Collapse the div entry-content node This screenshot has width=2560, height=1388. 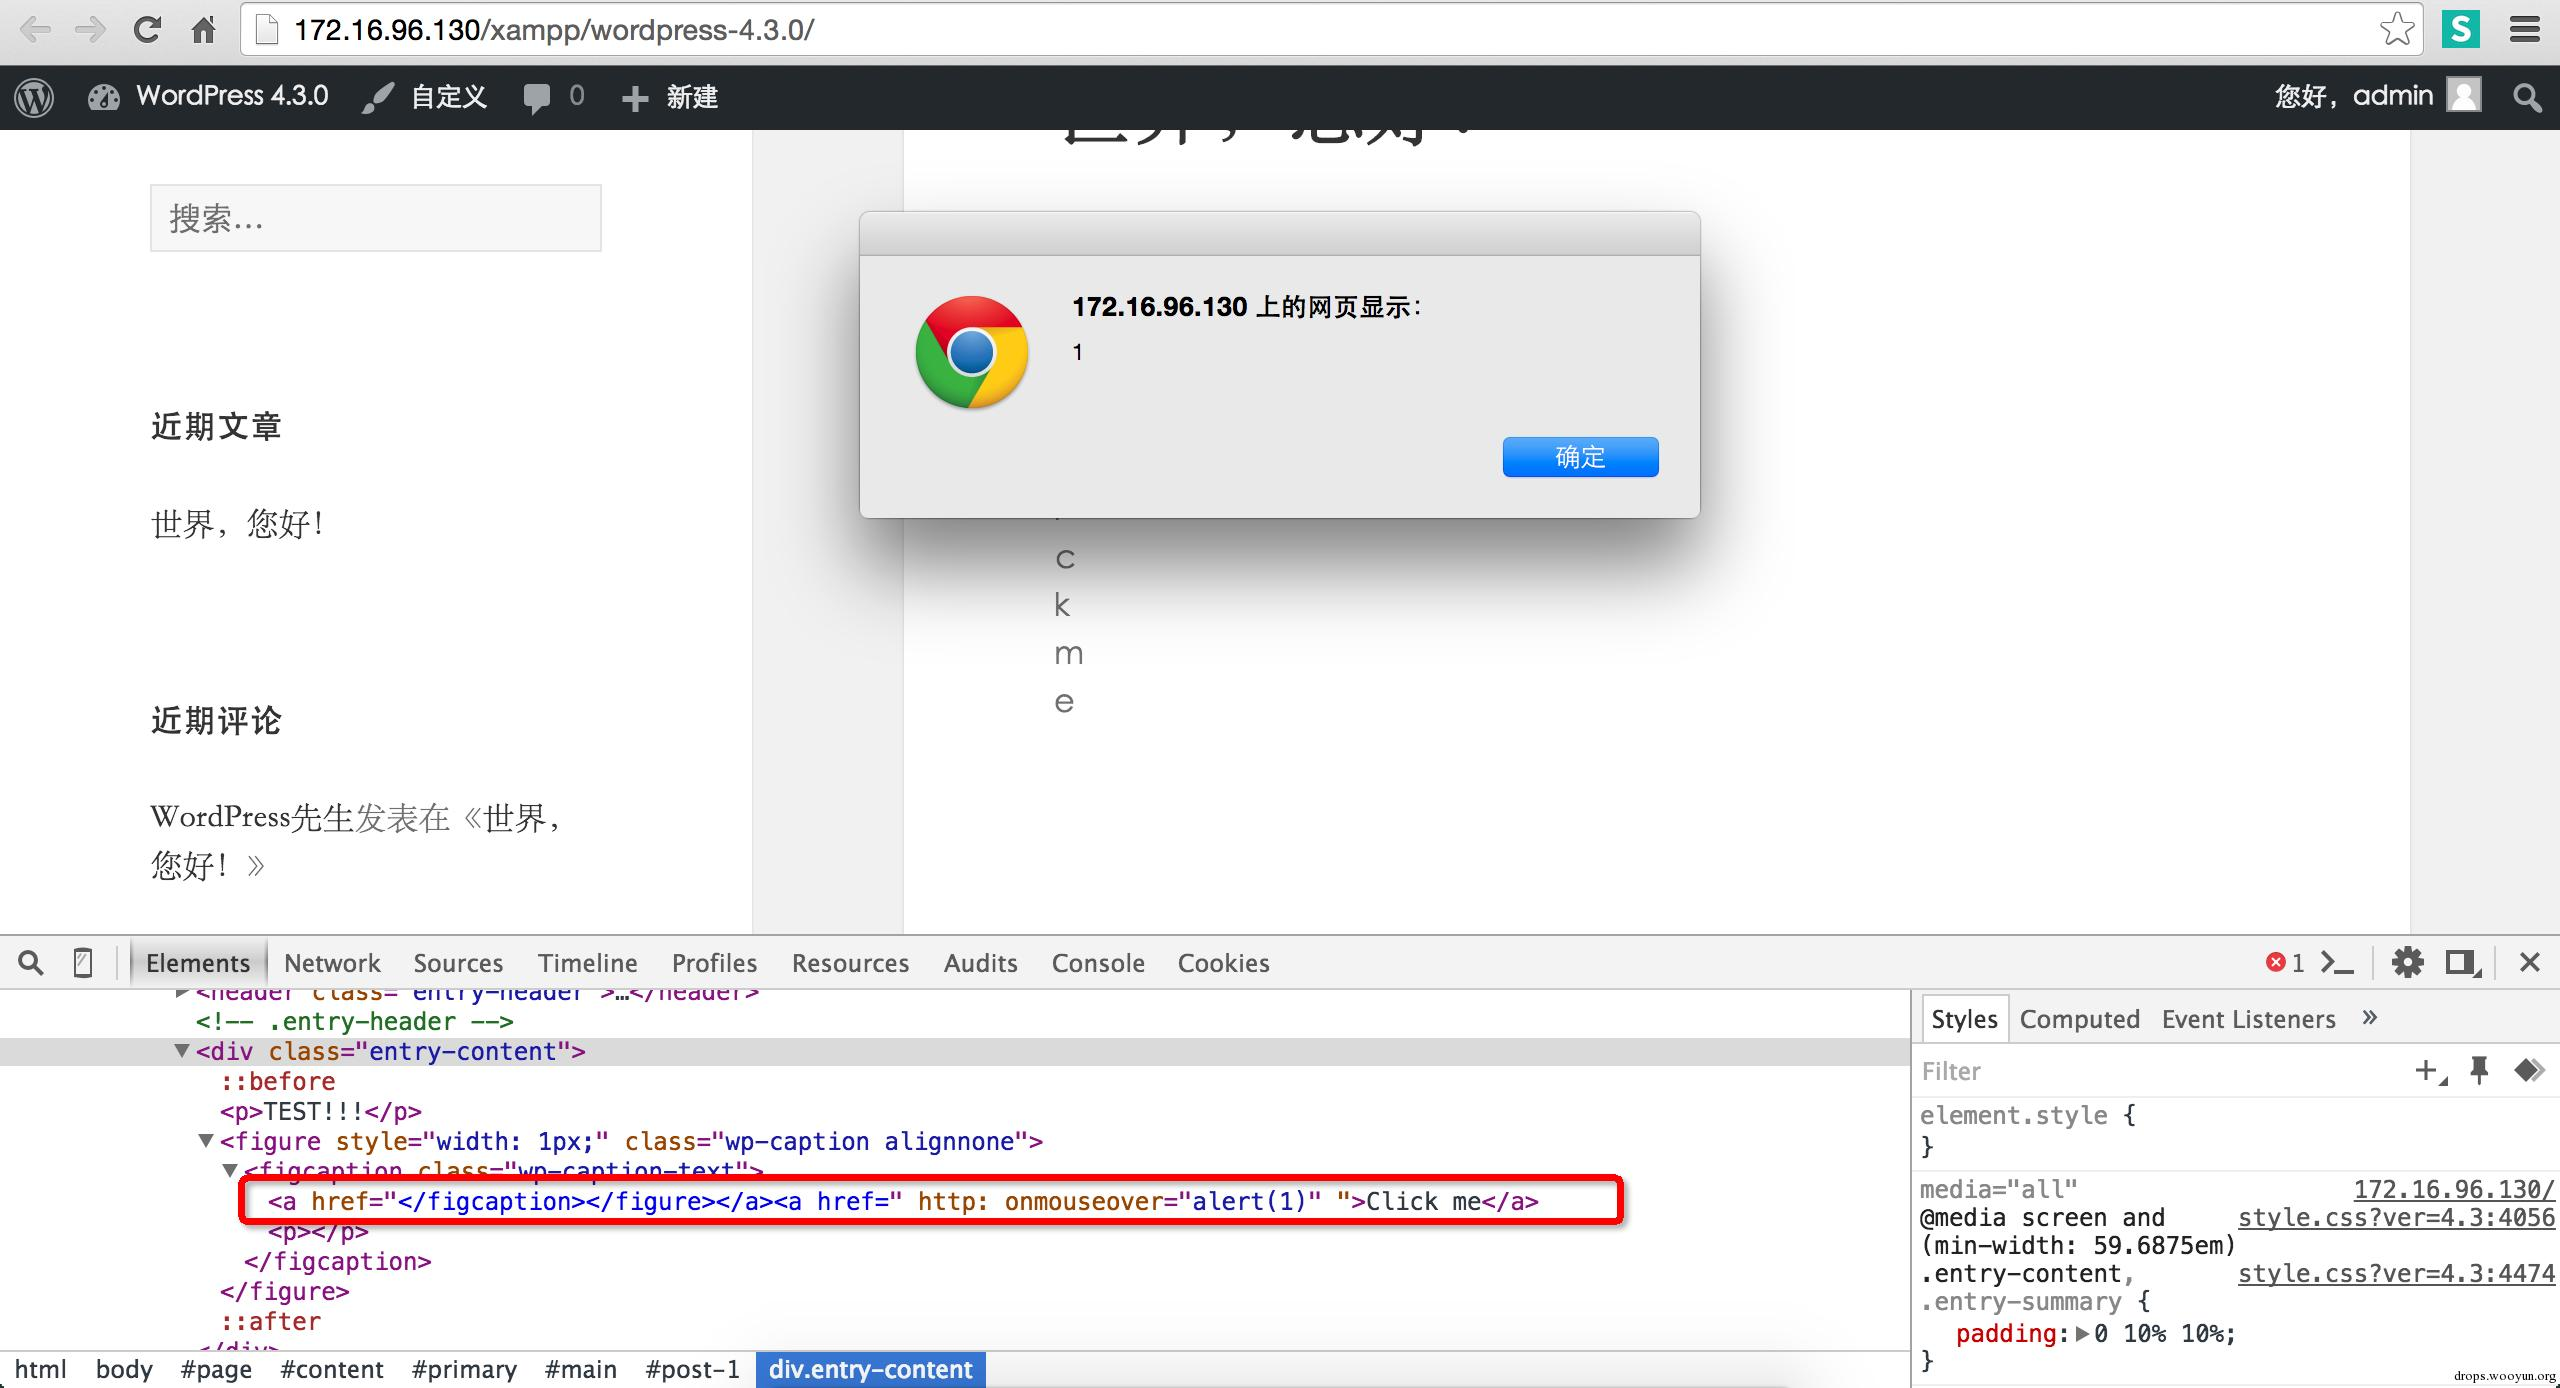tap(182, 1051)
